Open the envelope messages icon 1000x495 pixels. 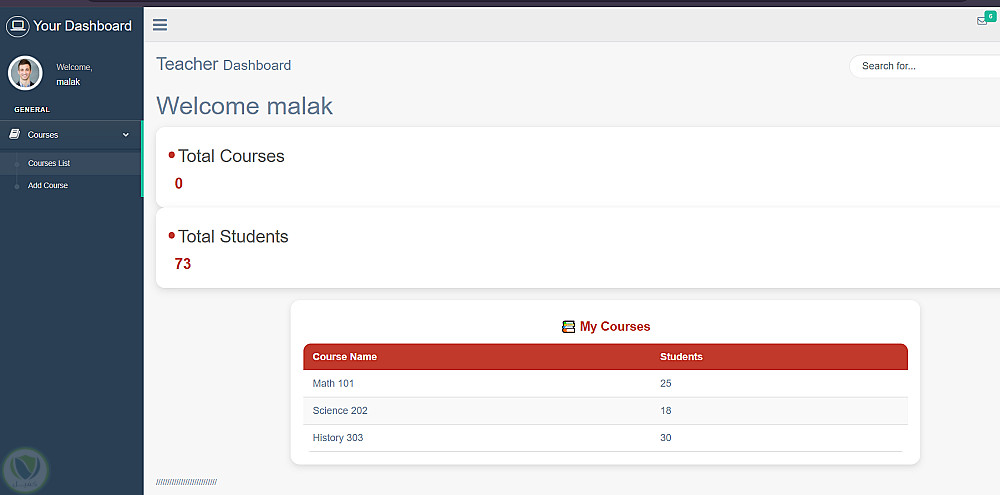point(982,21)
